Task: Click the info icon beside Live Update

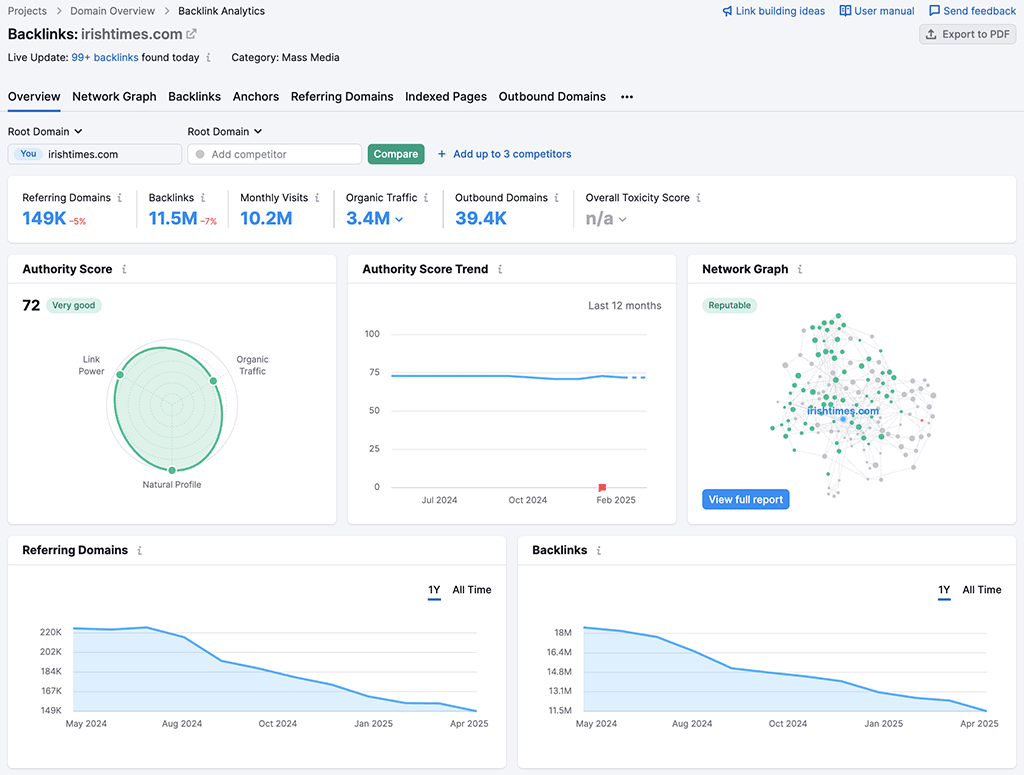Action: (x=208, y=57)
